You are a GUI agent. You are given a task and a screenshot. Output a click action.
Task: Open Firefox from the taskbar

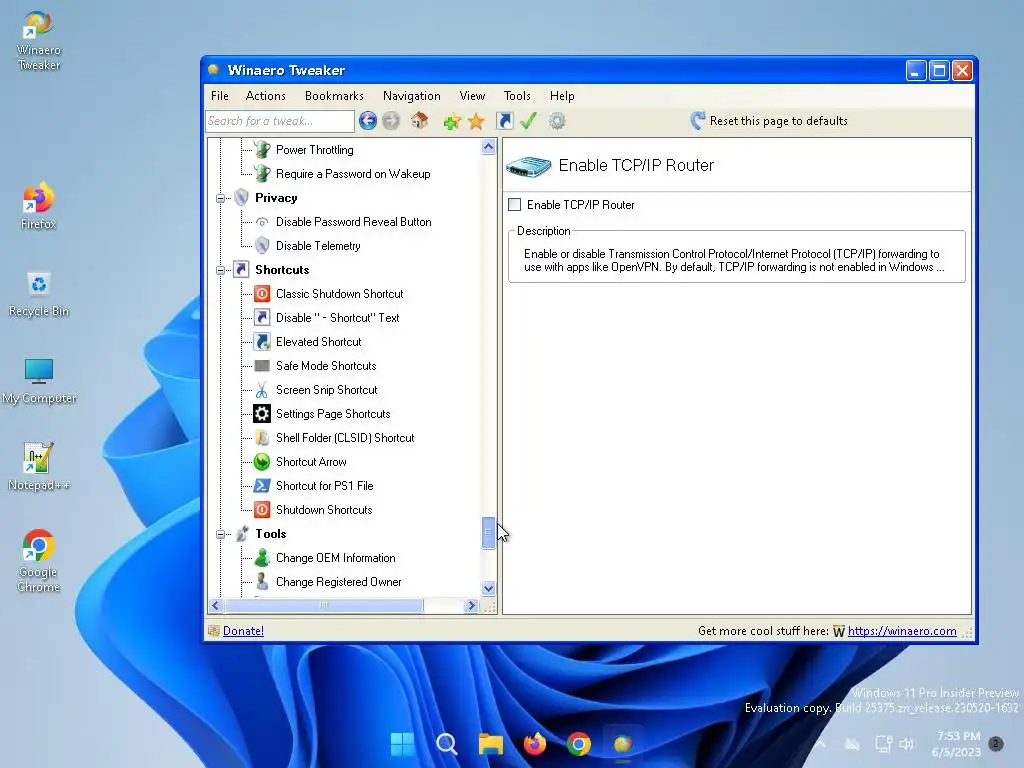click(534, 743)
